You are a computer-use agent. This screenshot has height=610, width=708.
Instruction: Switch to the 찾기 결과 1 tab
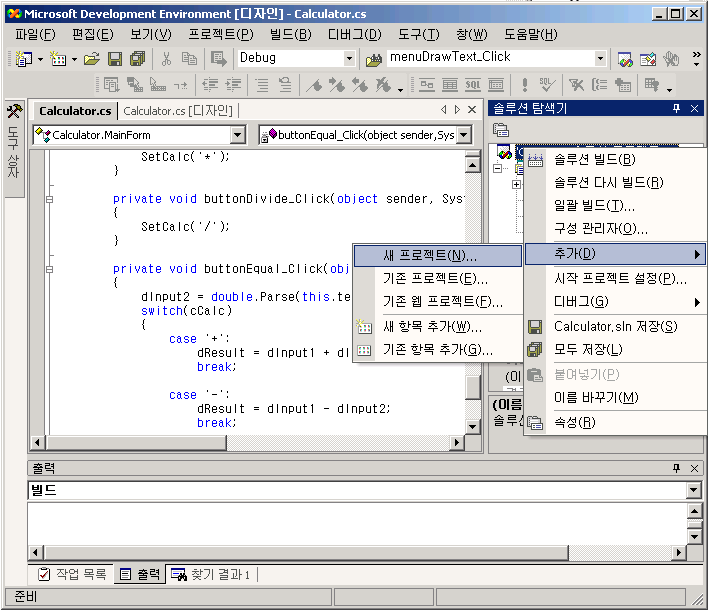click(211, 574)
